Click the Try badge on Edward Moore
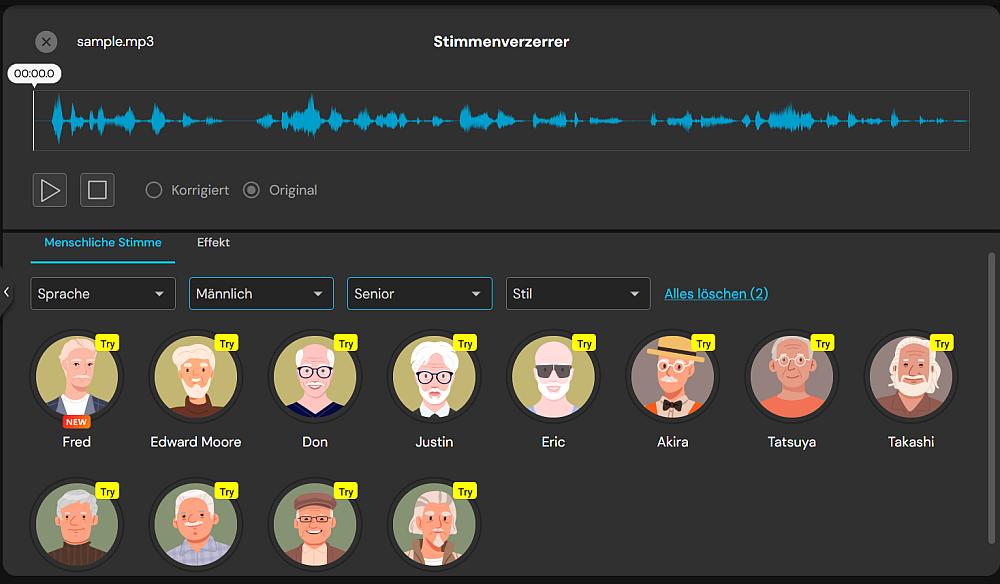The image size is (1000, 584). click(x=226, y=343)
